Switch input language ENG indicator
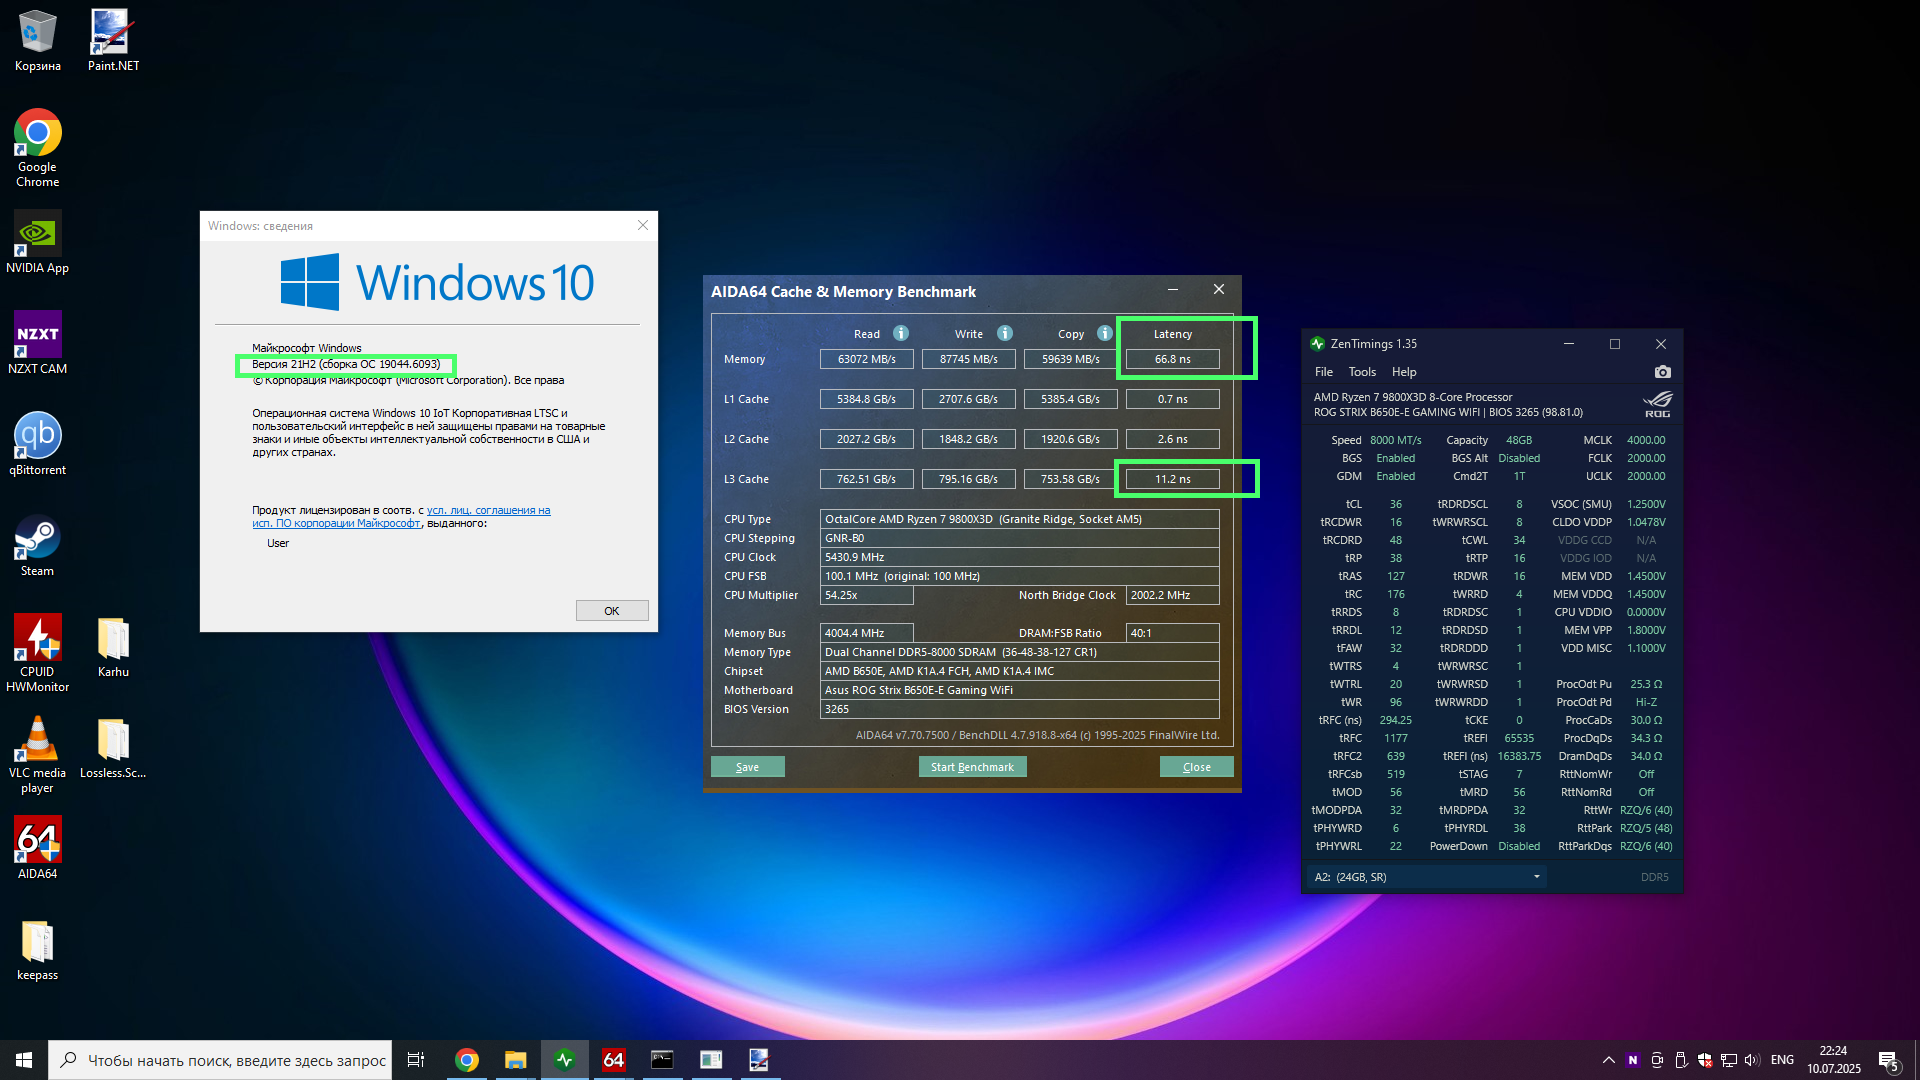The width and height of the screenshot is (1920, 1080). click(1782, 1060)
